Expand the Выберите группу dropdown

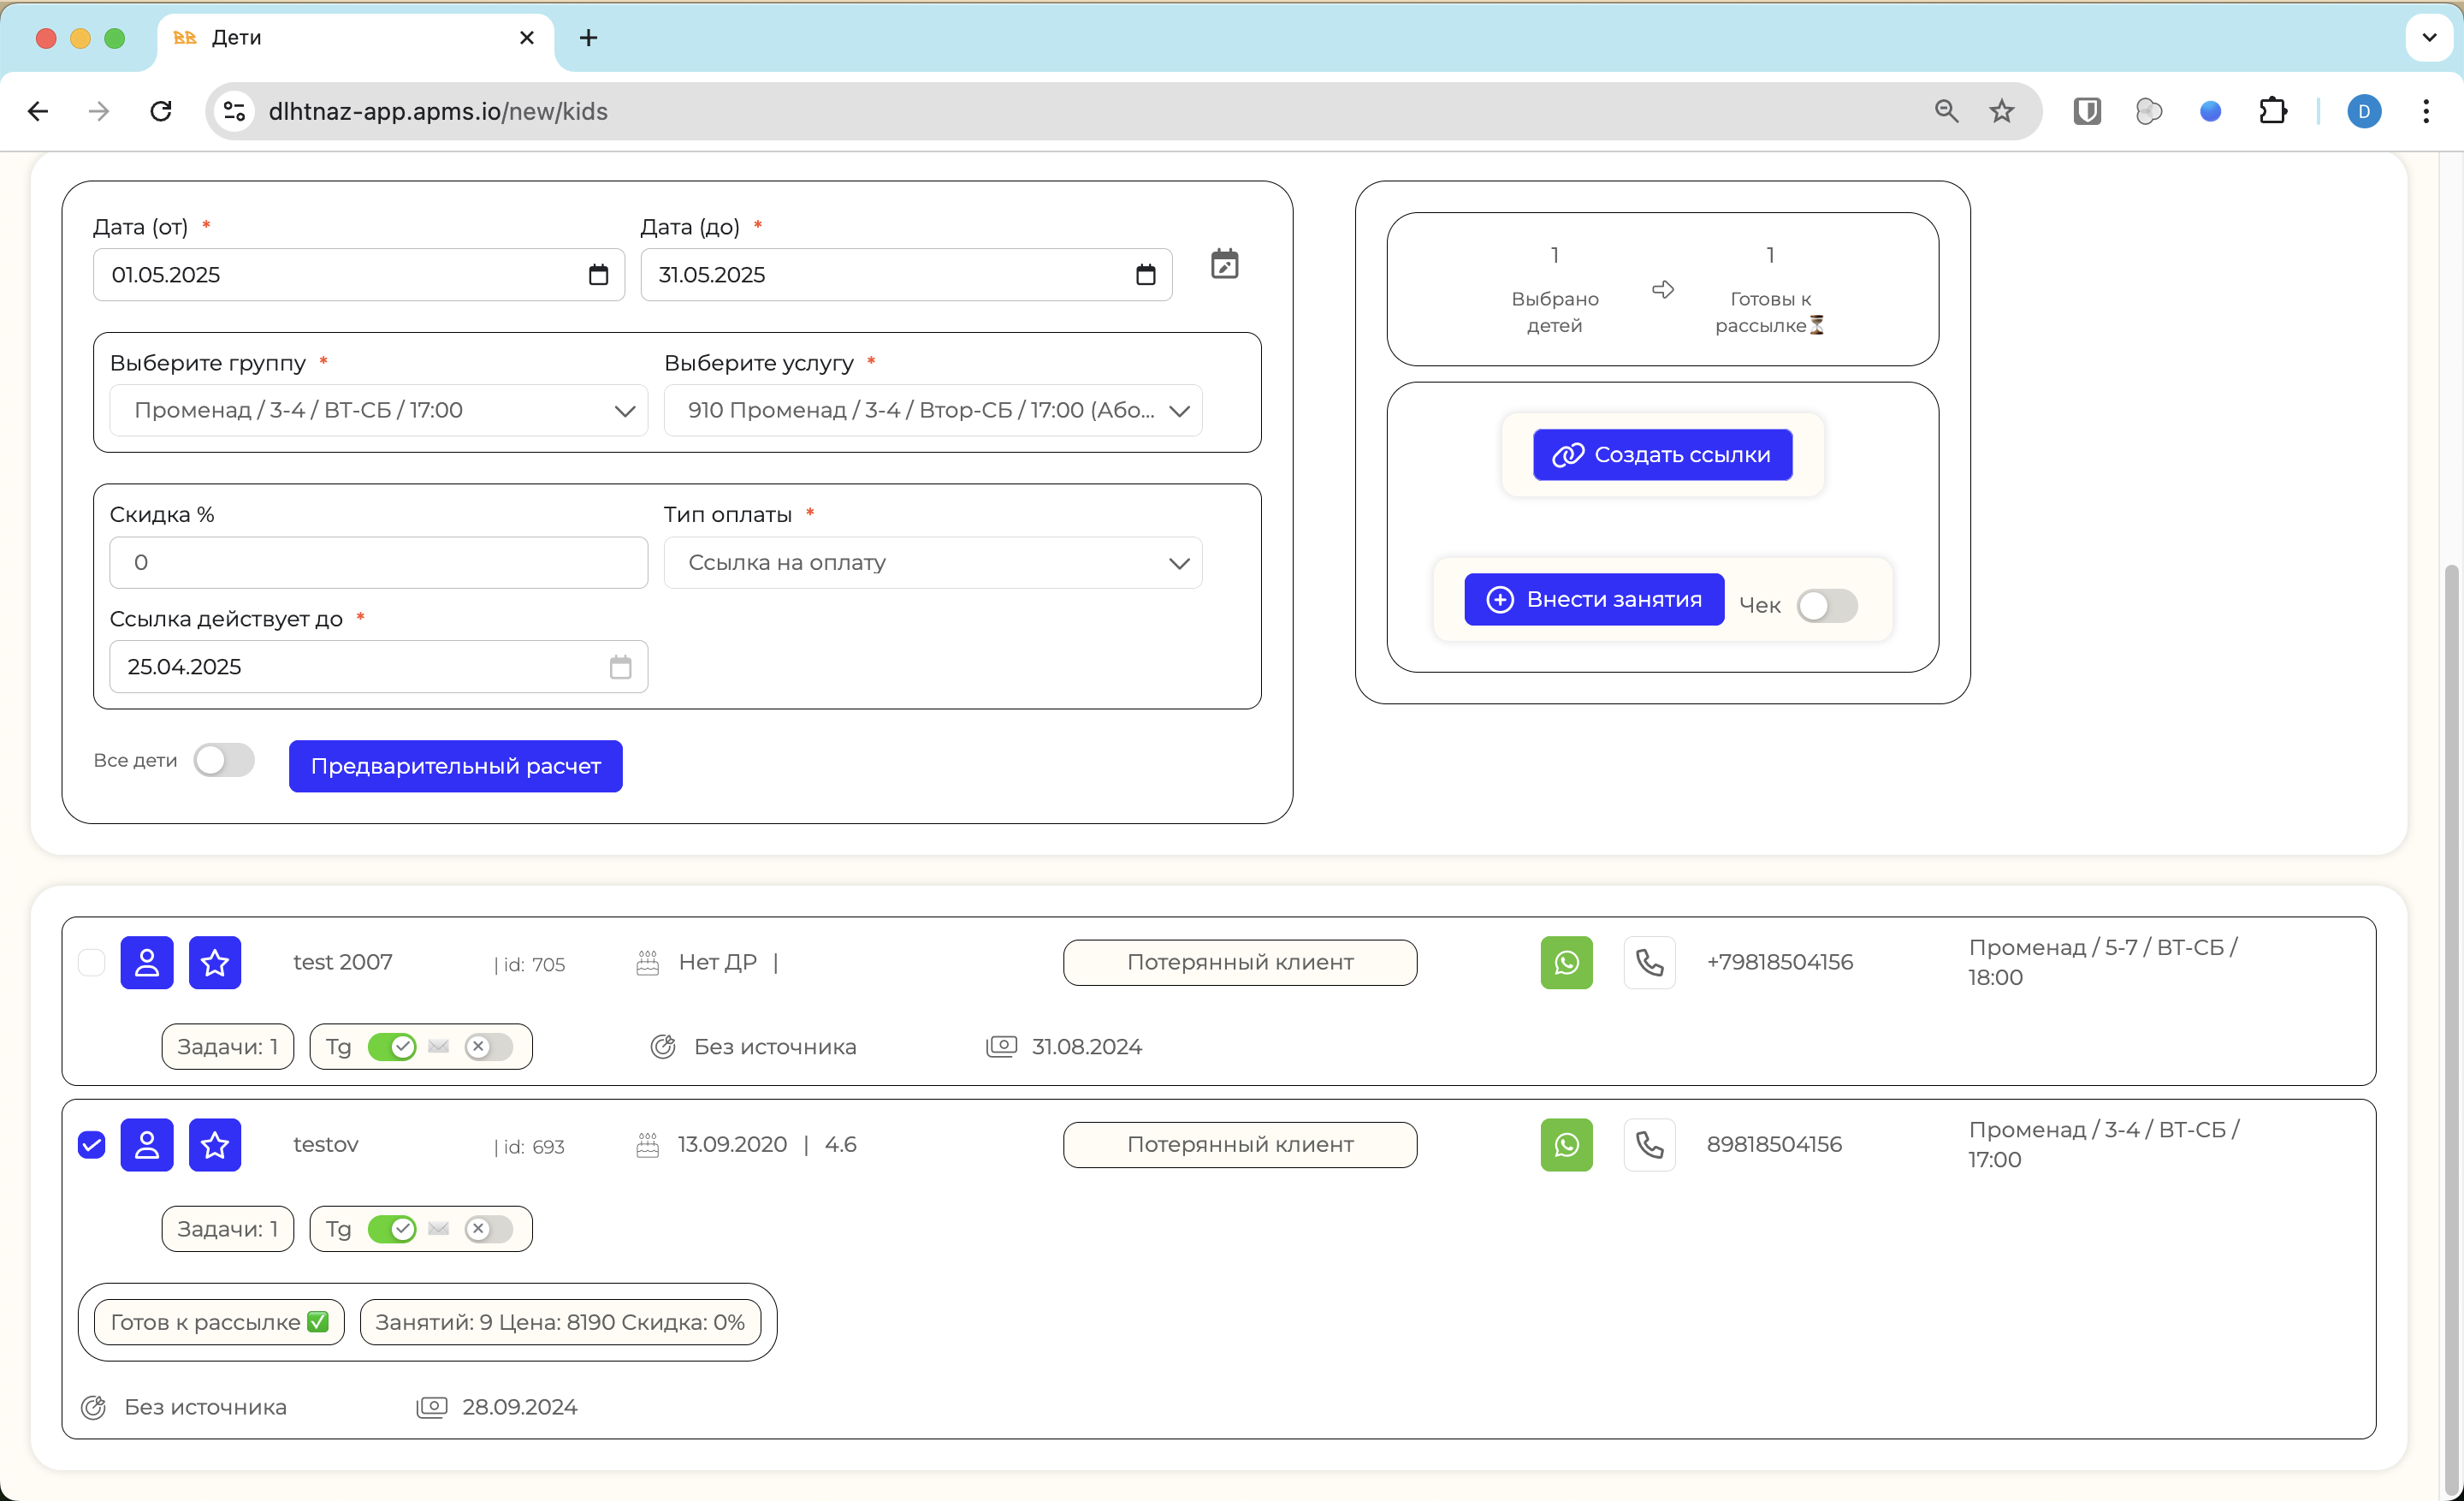point(379,410)
